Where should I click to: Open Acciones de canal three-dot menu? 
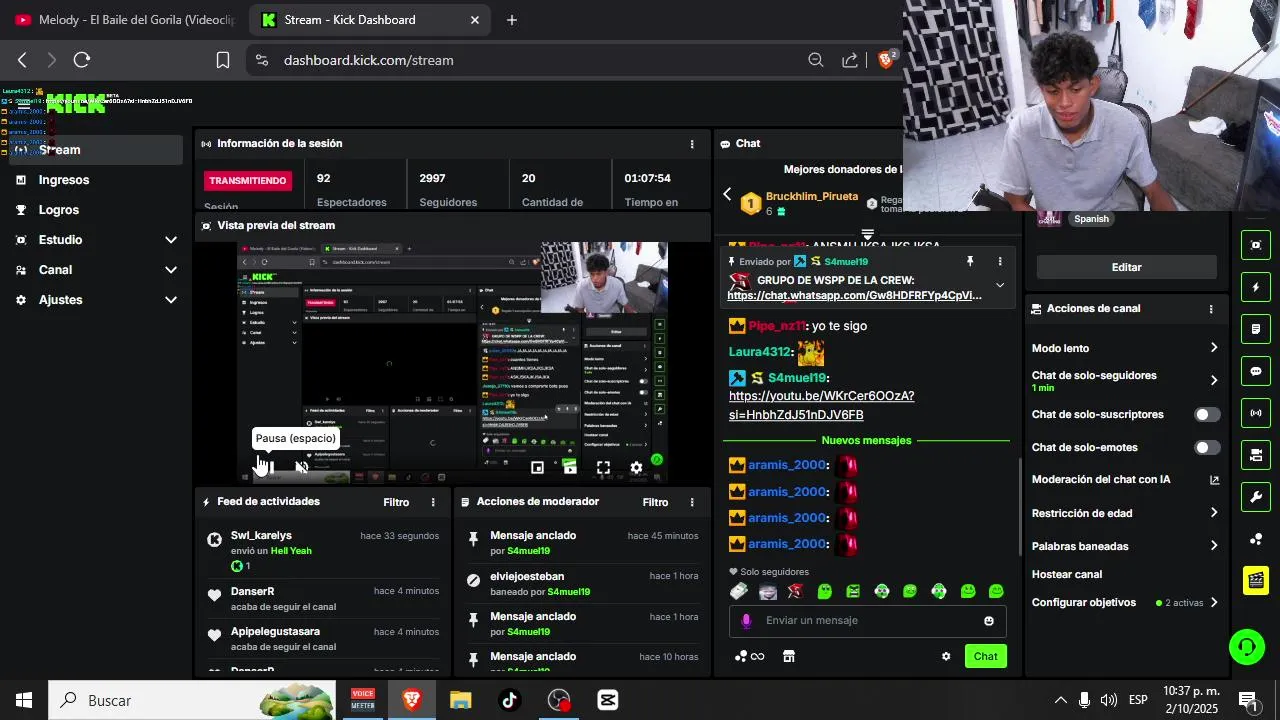(x=1211, y=309)
